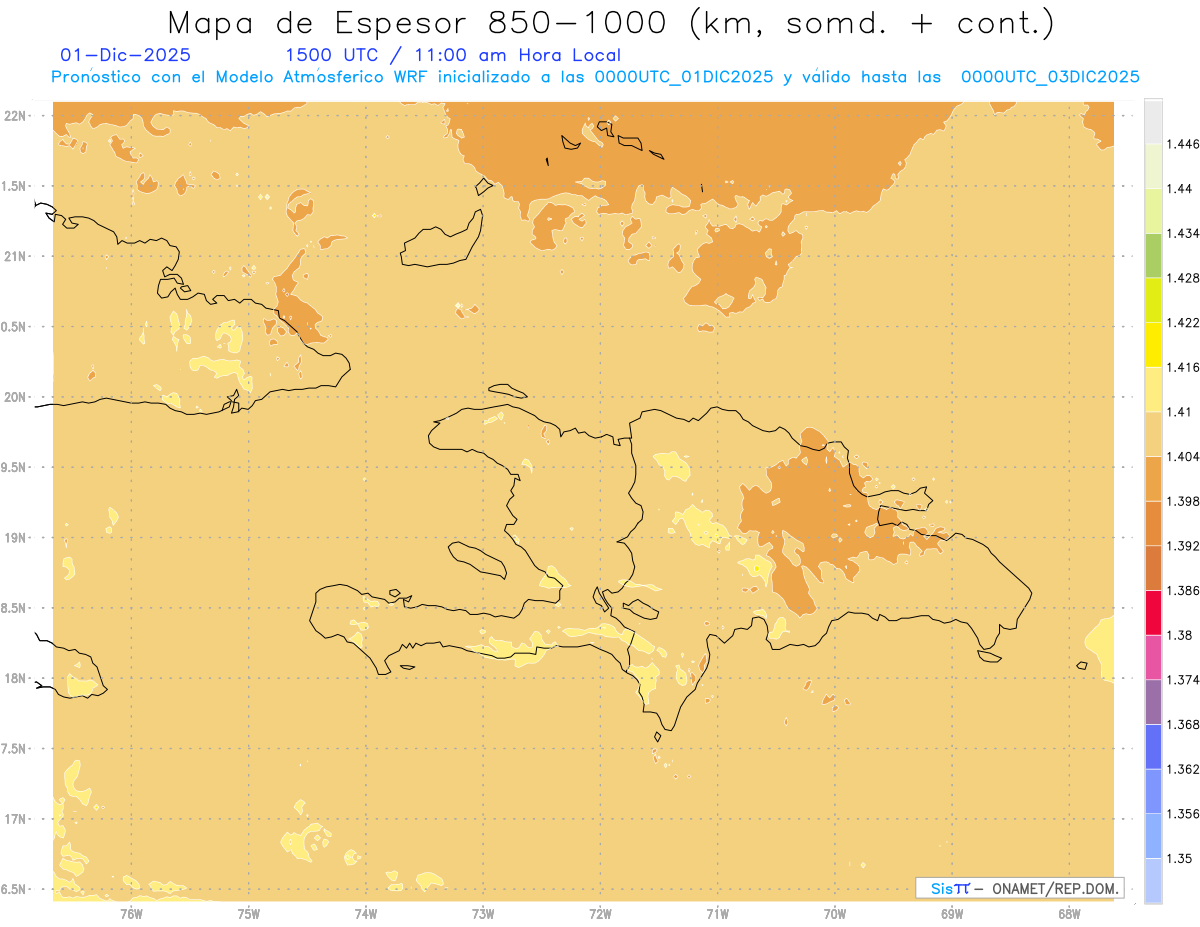This screenshot has width=1200, height=927.
Task: Select the colorbar value '1.398'
Action: 1183,501
